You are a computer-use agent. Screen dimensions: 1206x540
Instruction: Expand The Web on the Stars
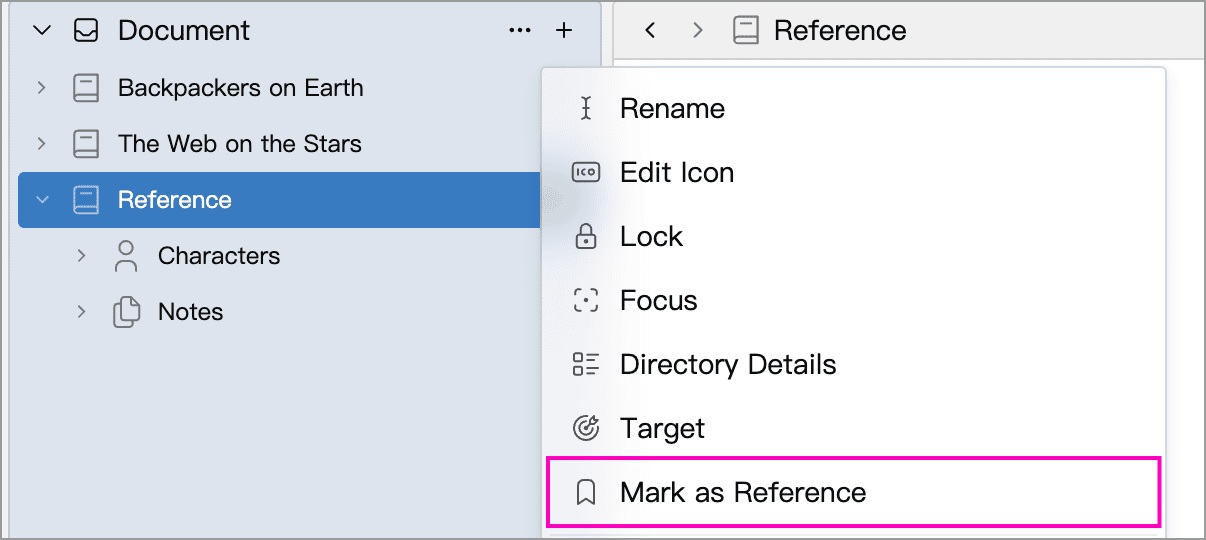click(x=41, y=144)
